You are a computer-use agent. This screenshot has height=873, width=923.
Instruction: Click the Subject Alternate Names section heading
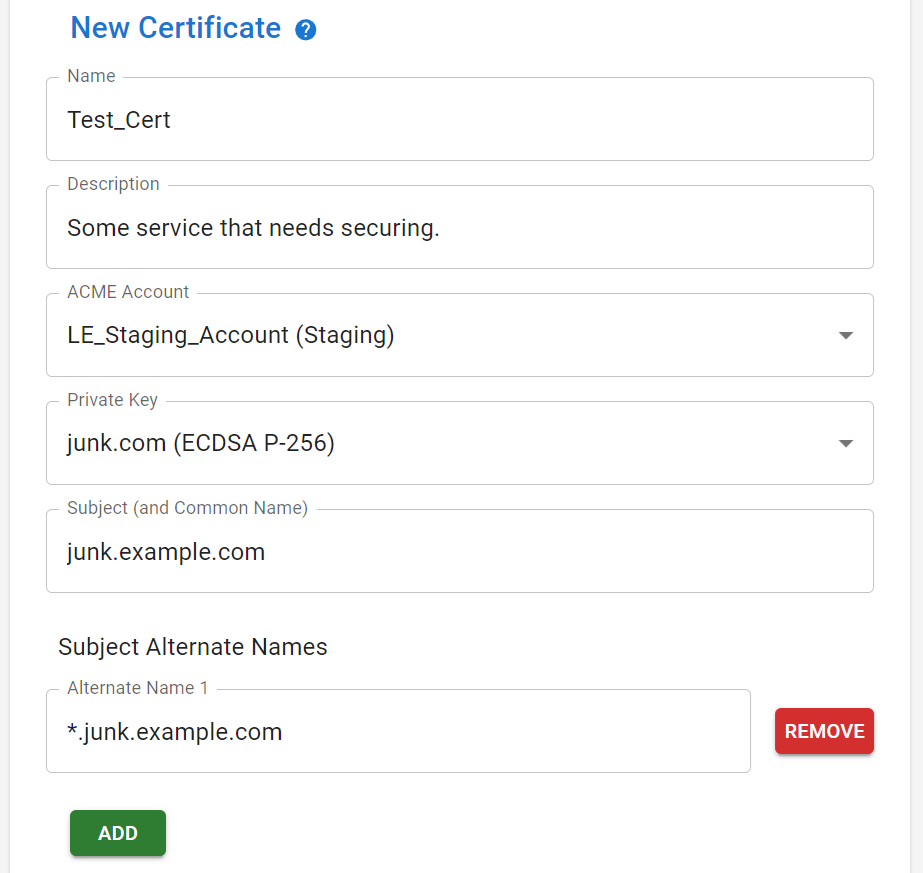point(192,647)
